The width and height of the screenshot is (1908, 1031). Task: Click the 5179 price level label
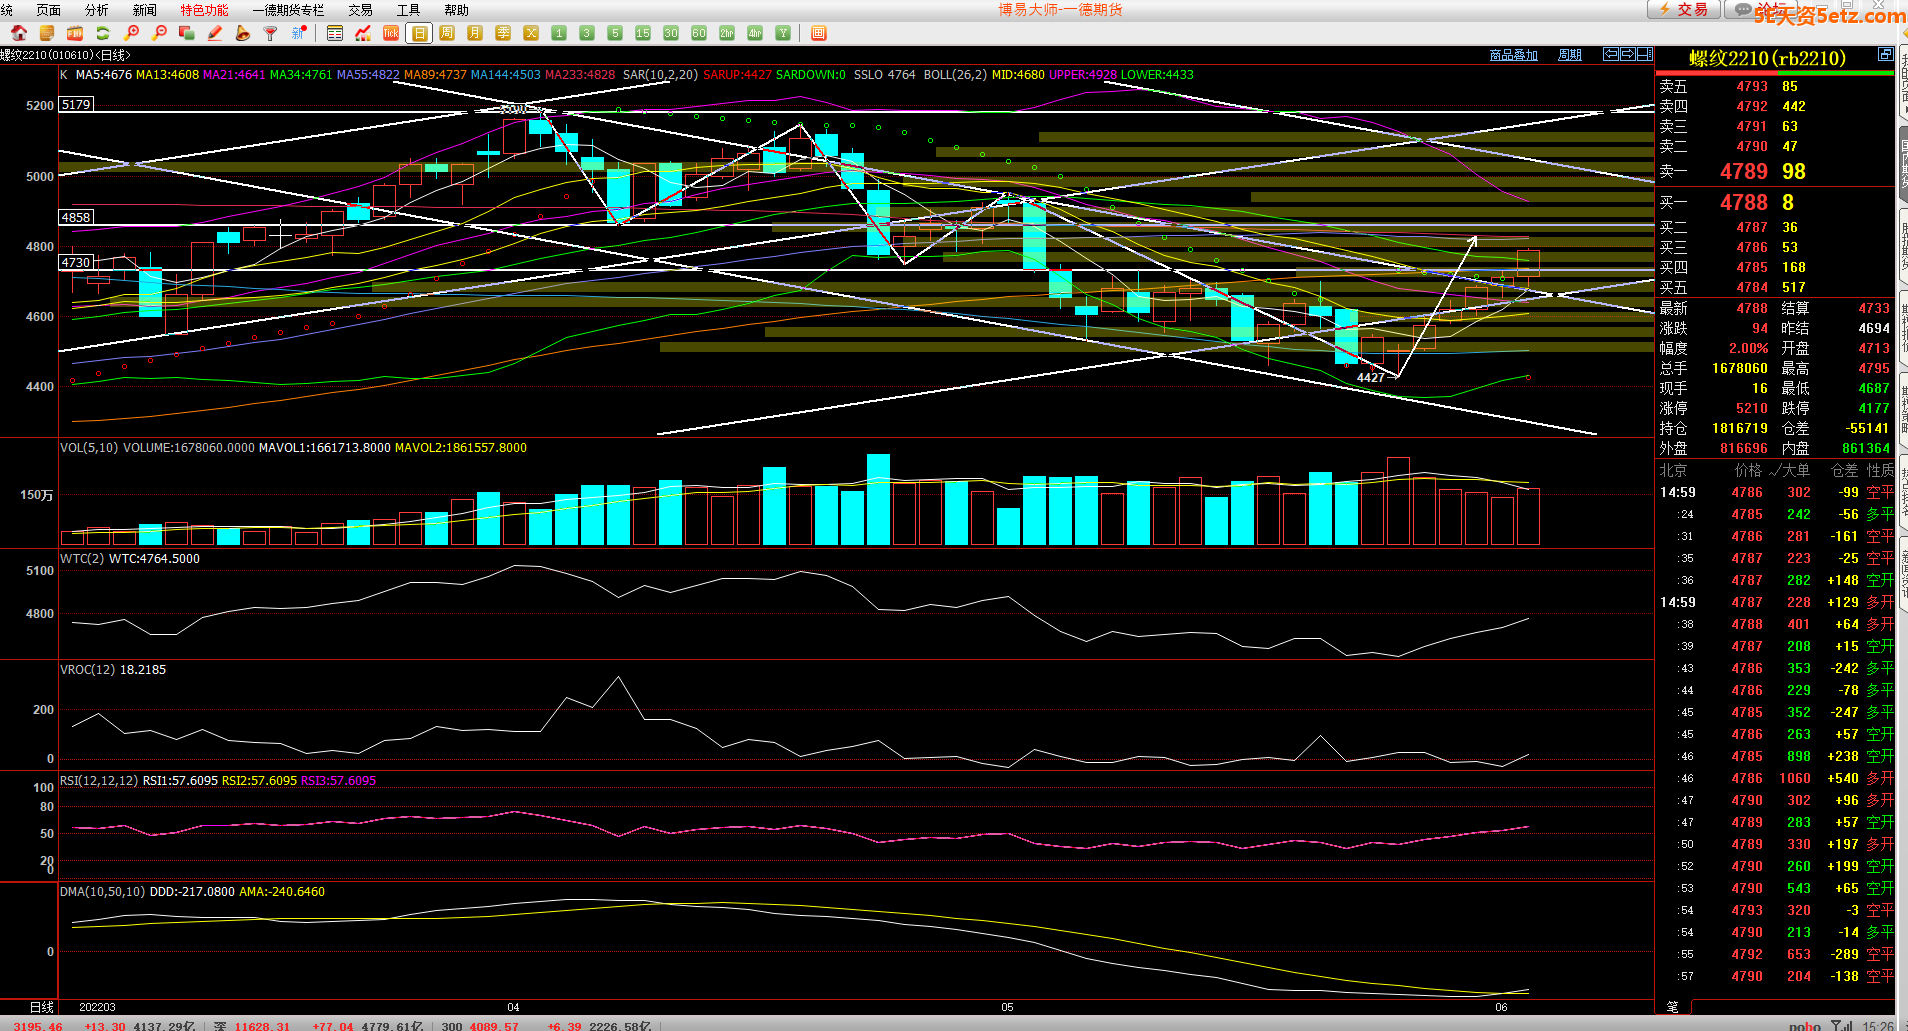pyautogui.click(x=76, y=104)
